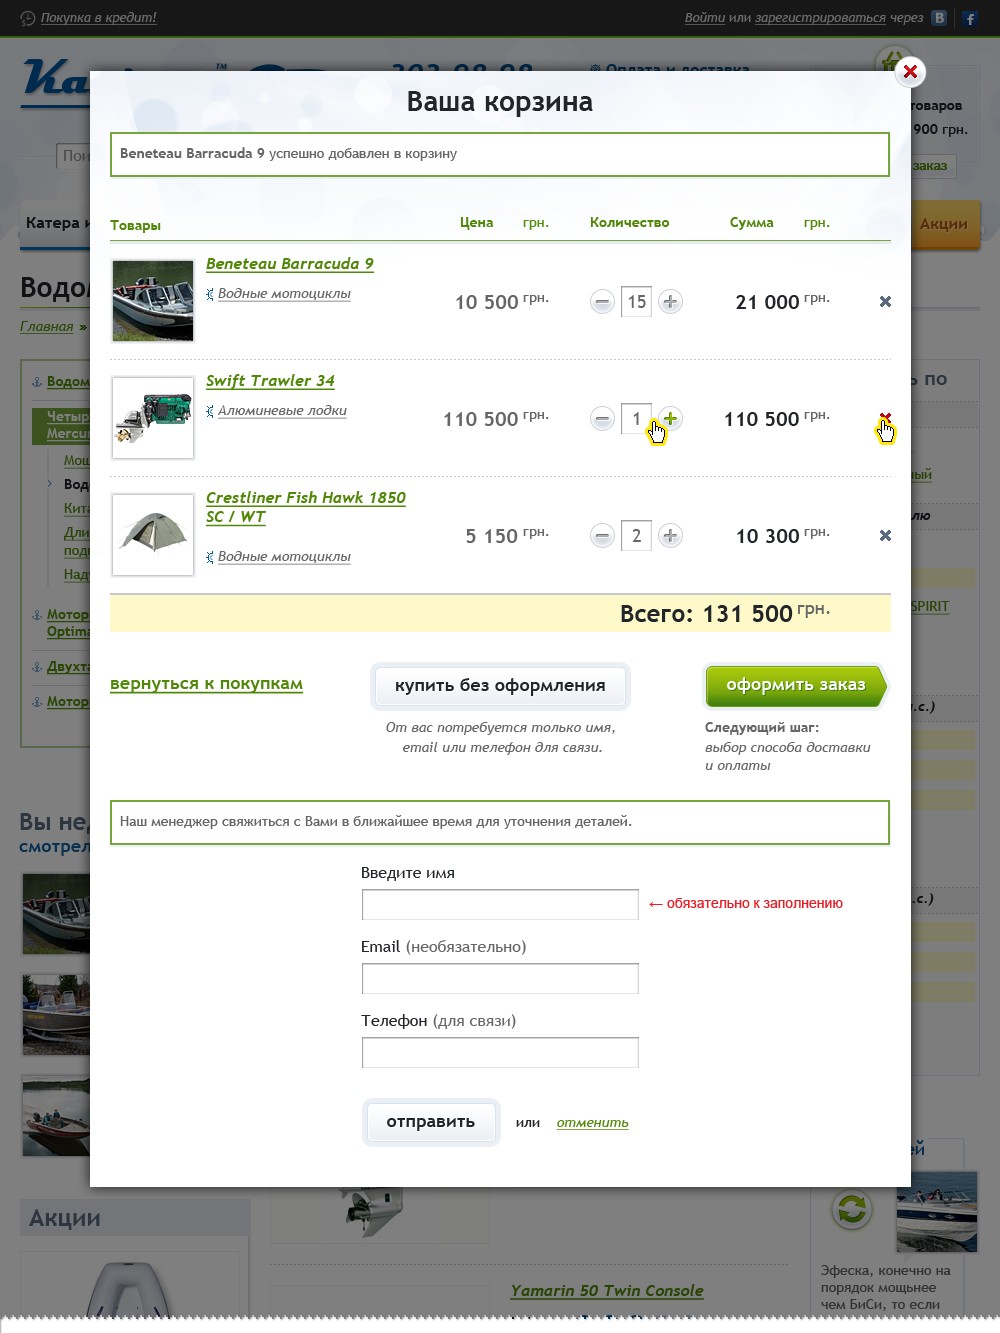Sign in via VK icon

click(x=939, y=18)
